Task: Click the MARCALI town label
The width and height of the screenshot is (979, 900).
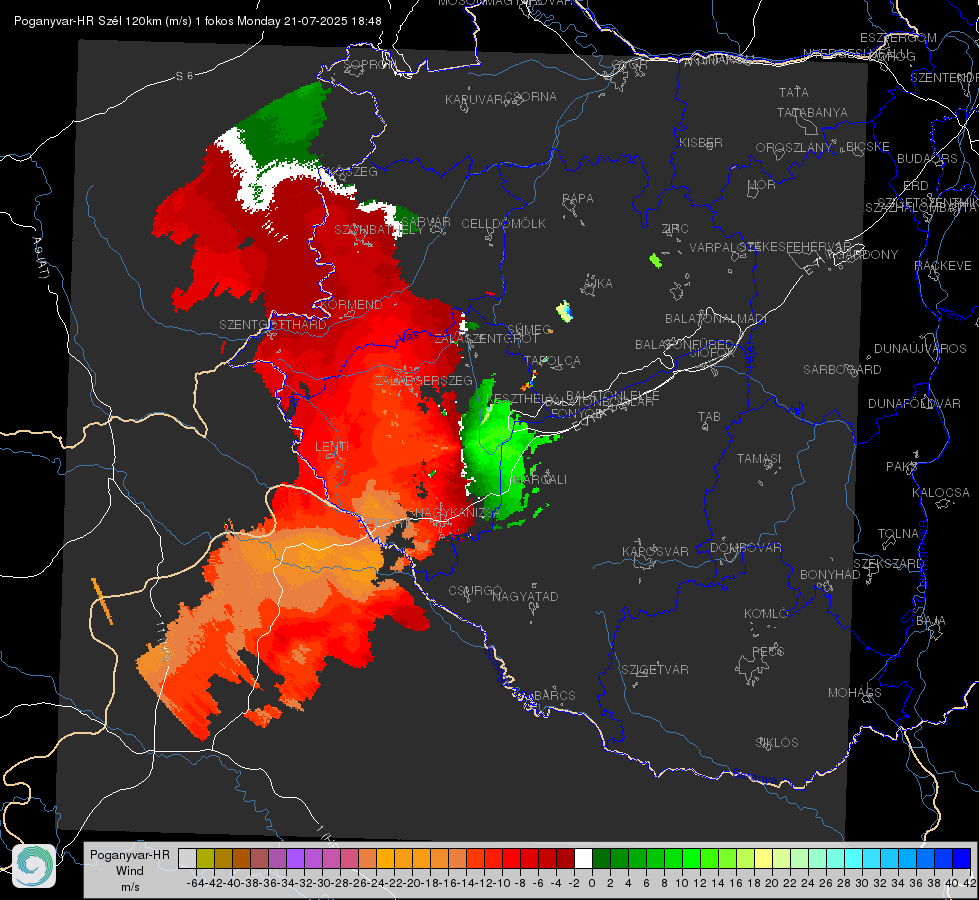Action: 540,480
